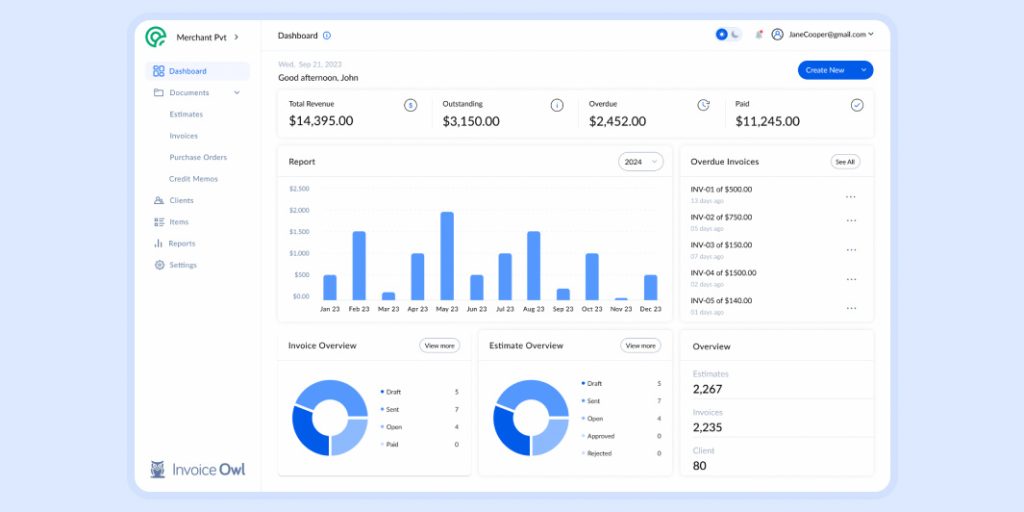Click the info icon on Outstanding card

coord(557,105)
